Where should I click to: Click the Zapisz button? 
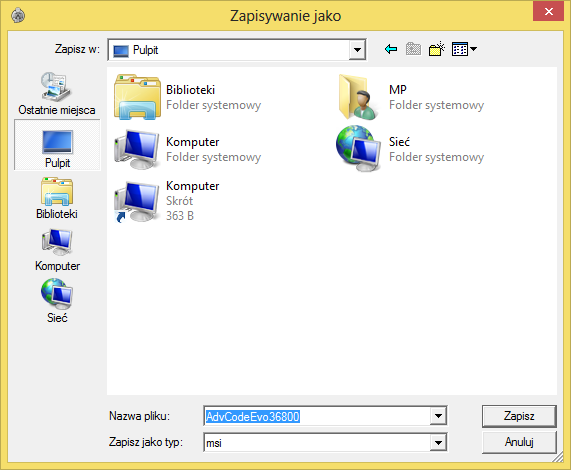click(519, 416)
